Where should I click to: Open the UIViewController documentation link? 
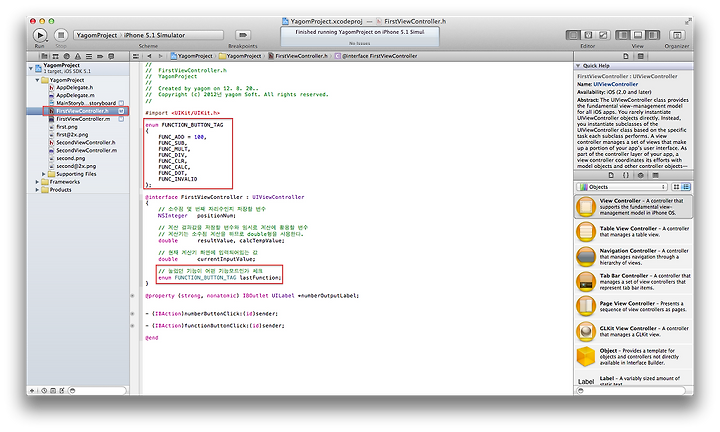pos(615,84)
